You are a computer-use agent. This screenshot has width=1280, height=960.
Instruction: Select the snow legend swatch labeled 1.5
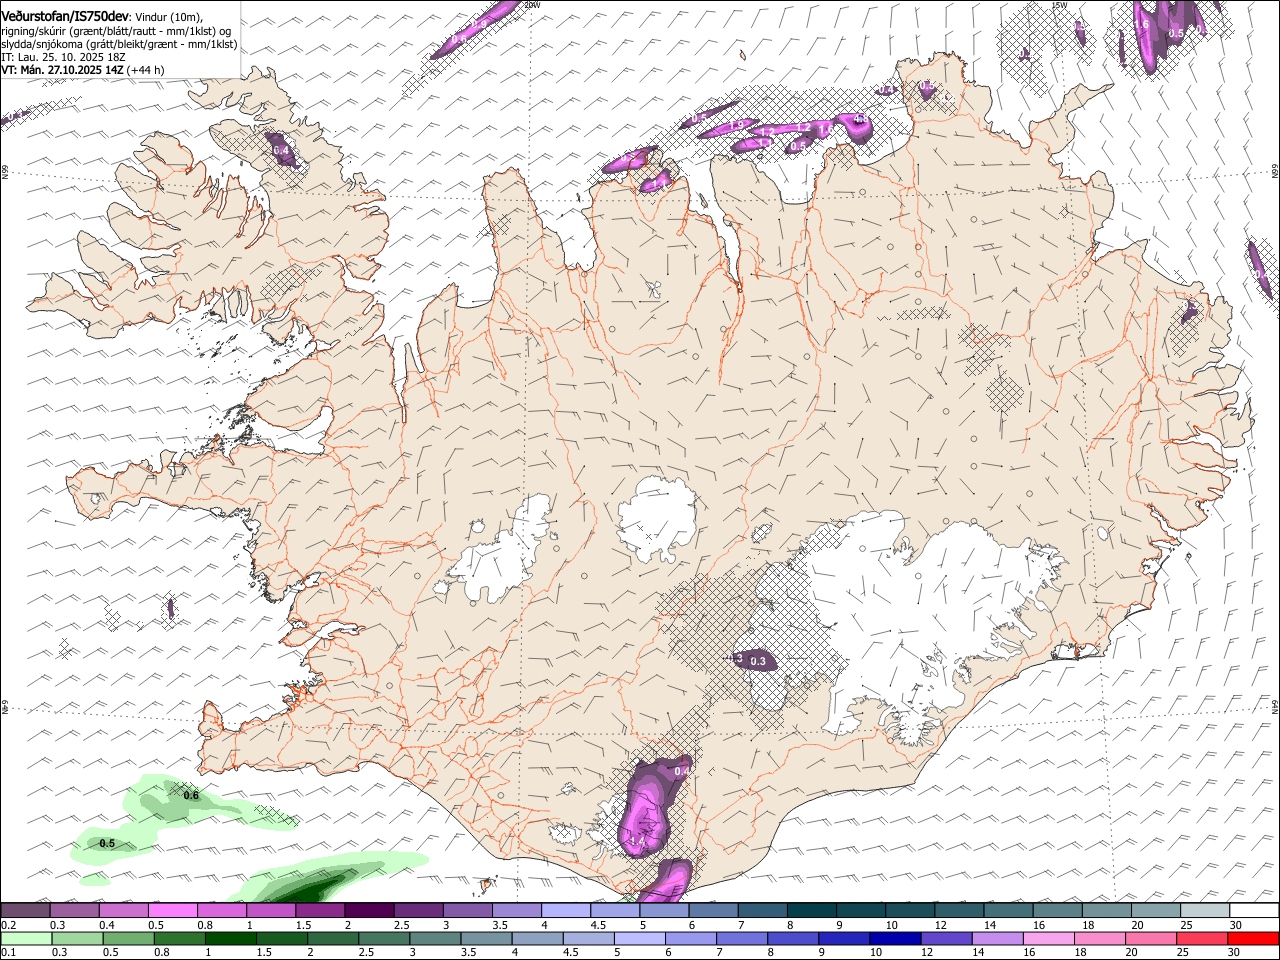[319, 910]
